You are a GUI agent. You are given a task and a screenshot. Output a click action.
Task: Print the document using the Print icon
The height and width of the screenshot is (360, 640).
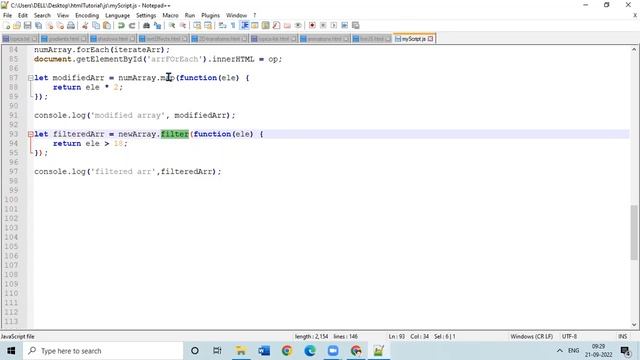(71, 25)
